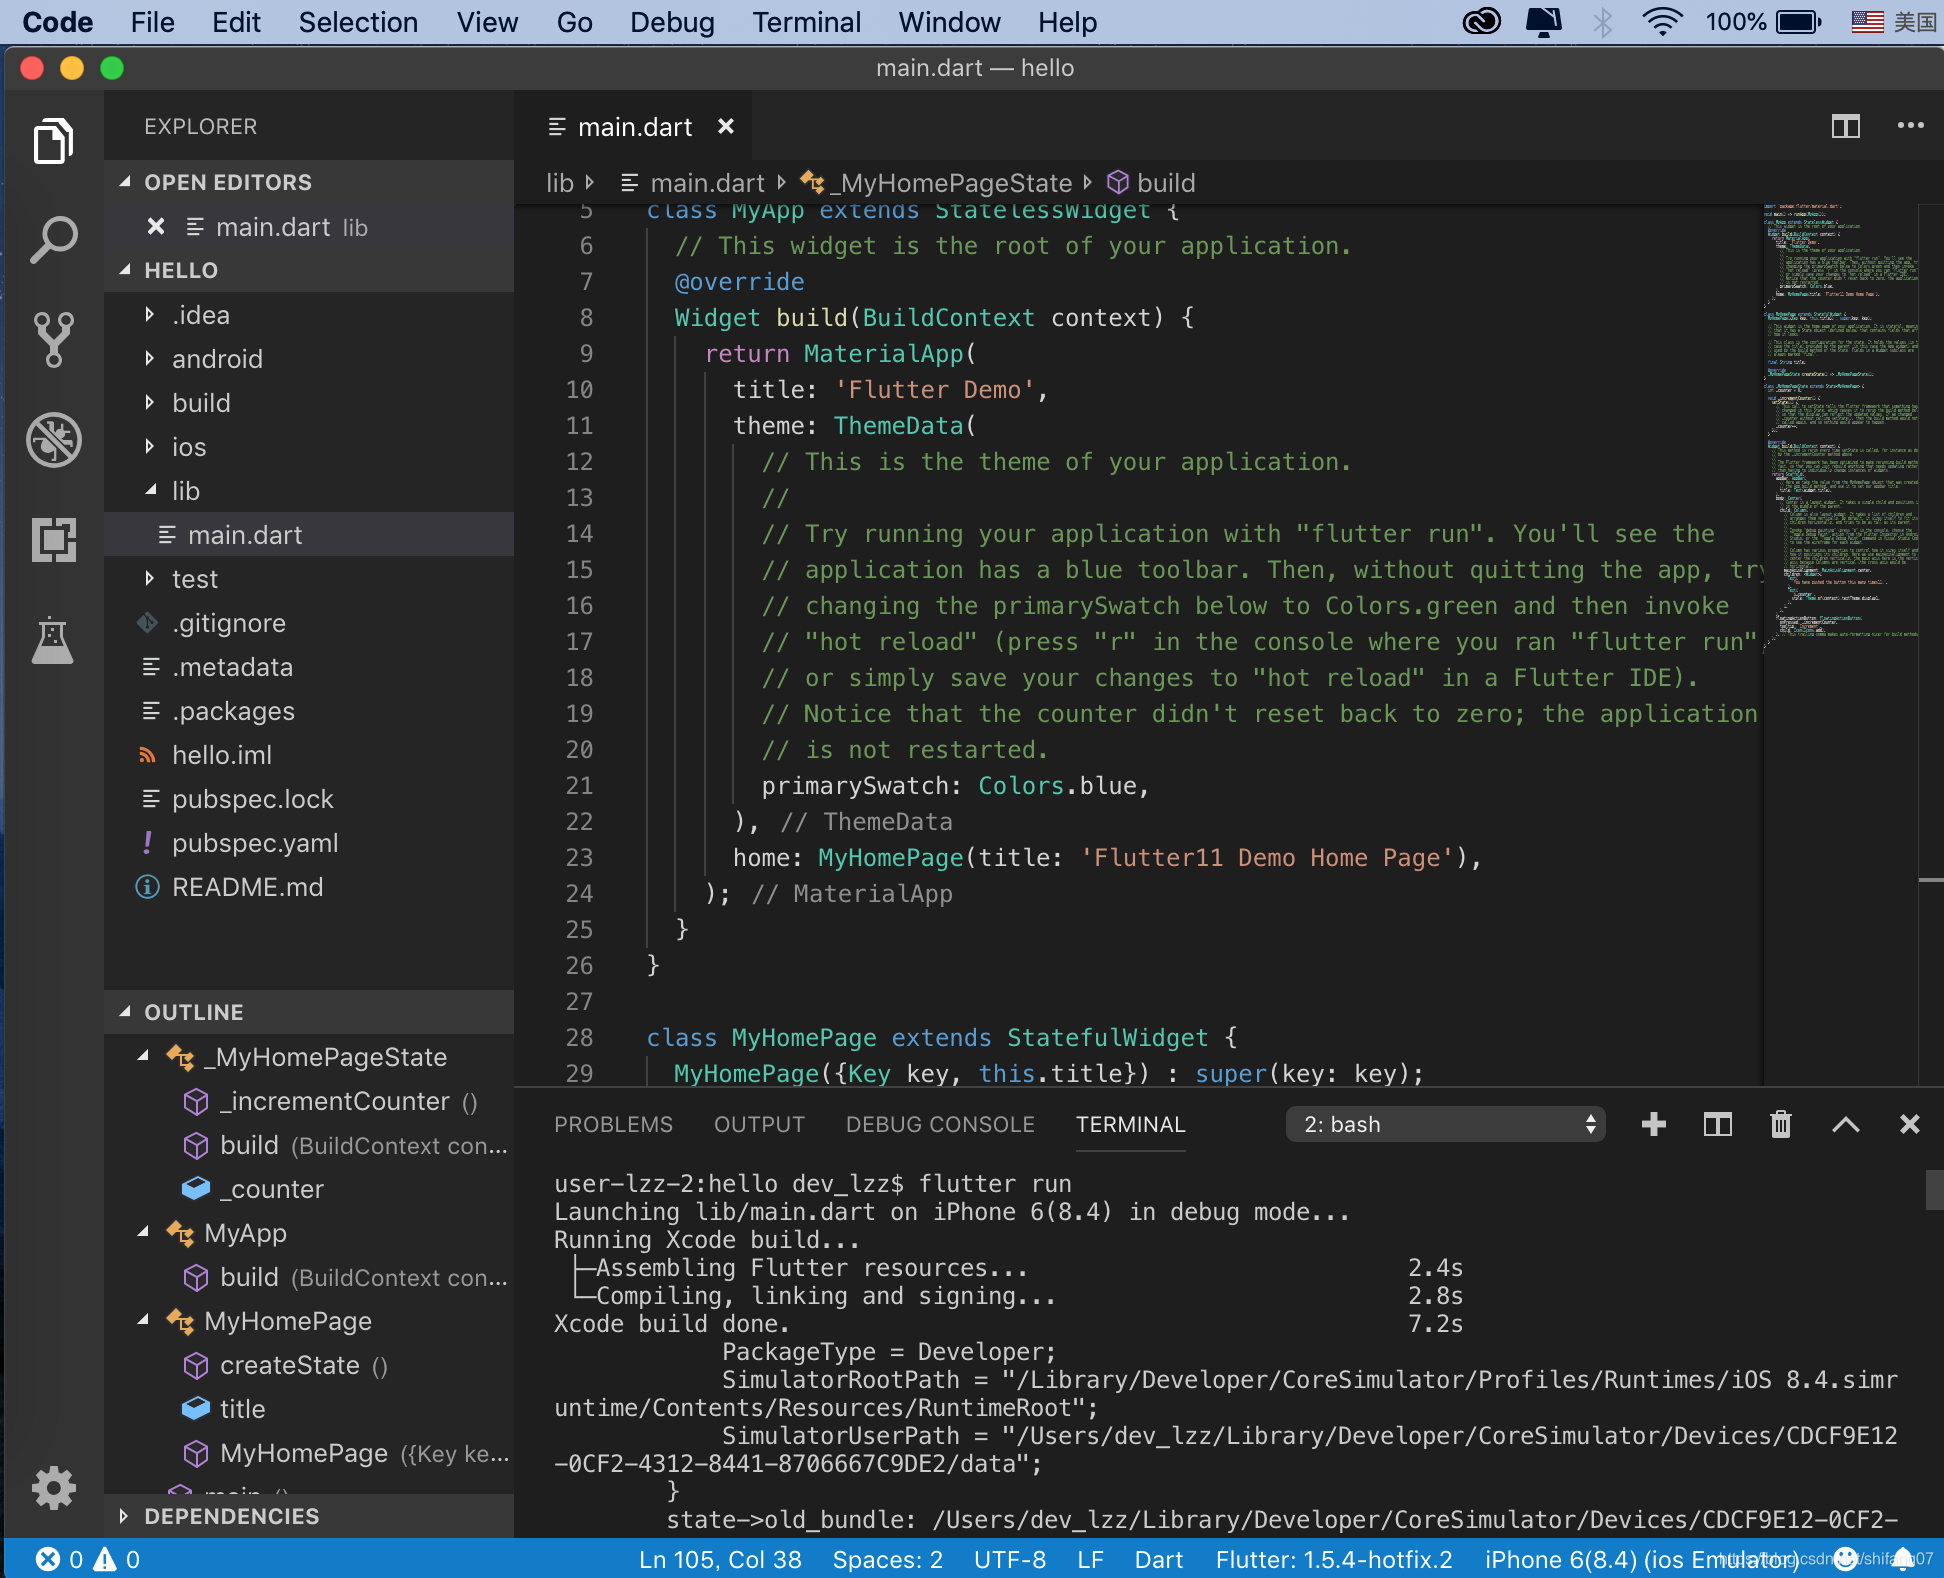Click the errors count icon in status bar
This screenshot has height=1578, width=1944.
(48, 1559)
